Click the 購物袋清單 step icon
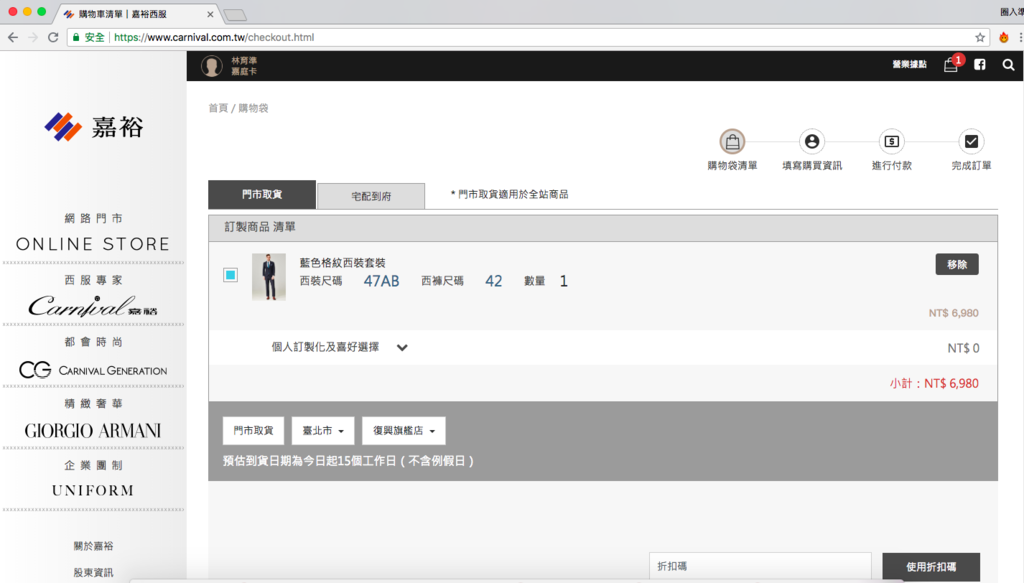The height and width of the screenshot is (583, 1024). [732, 141]
